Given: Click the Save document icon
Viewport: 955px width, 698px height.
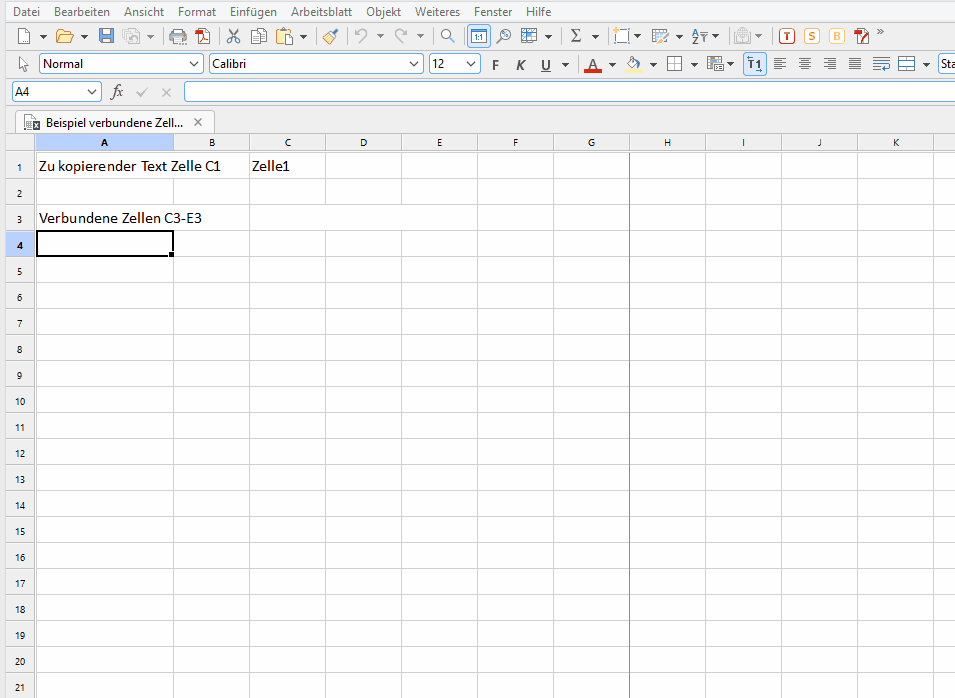Looking at the screenshot, I should click(x=106, y=37).
